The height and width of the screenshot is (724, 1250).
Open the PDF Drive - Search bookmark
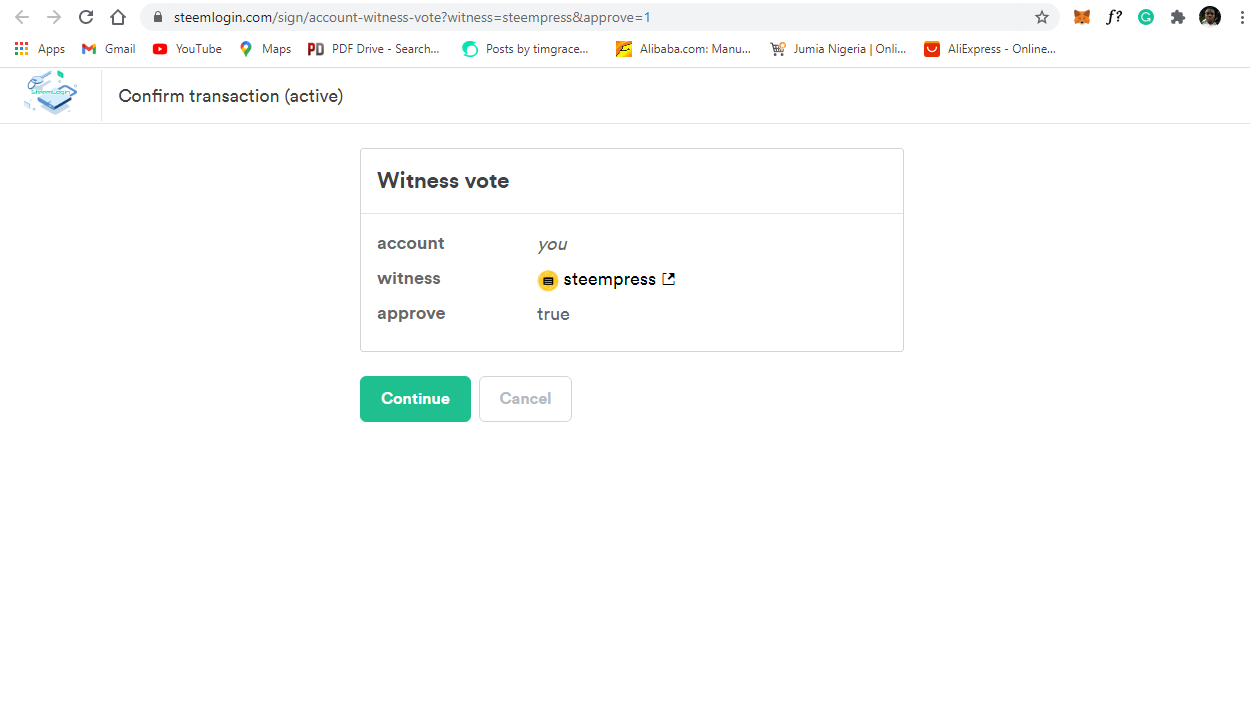pyautogui.click(x=373, y=48)
